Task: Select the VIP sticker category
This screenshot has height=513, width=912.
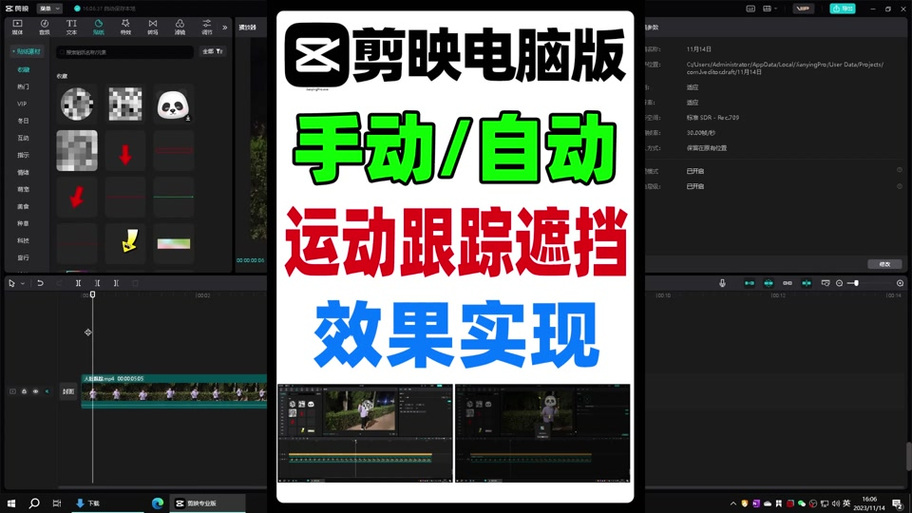Action: [22, 104]
